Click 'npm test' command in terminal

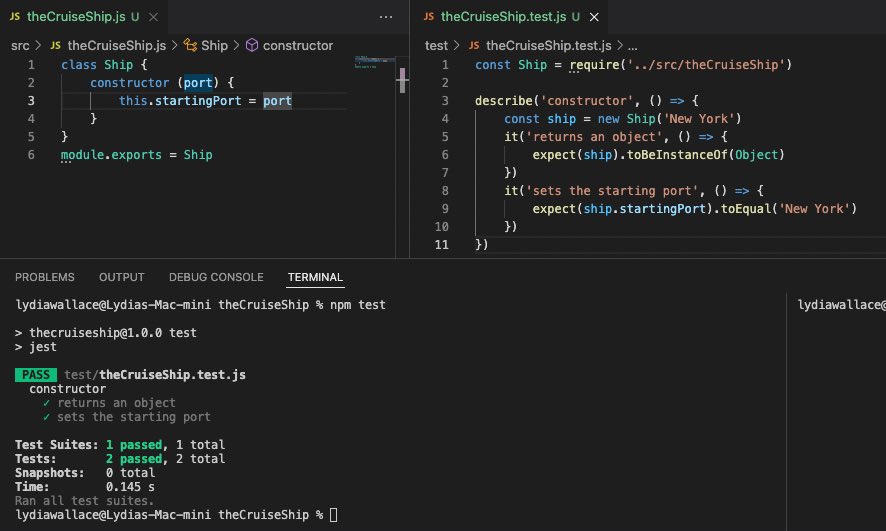pos(358,304)
